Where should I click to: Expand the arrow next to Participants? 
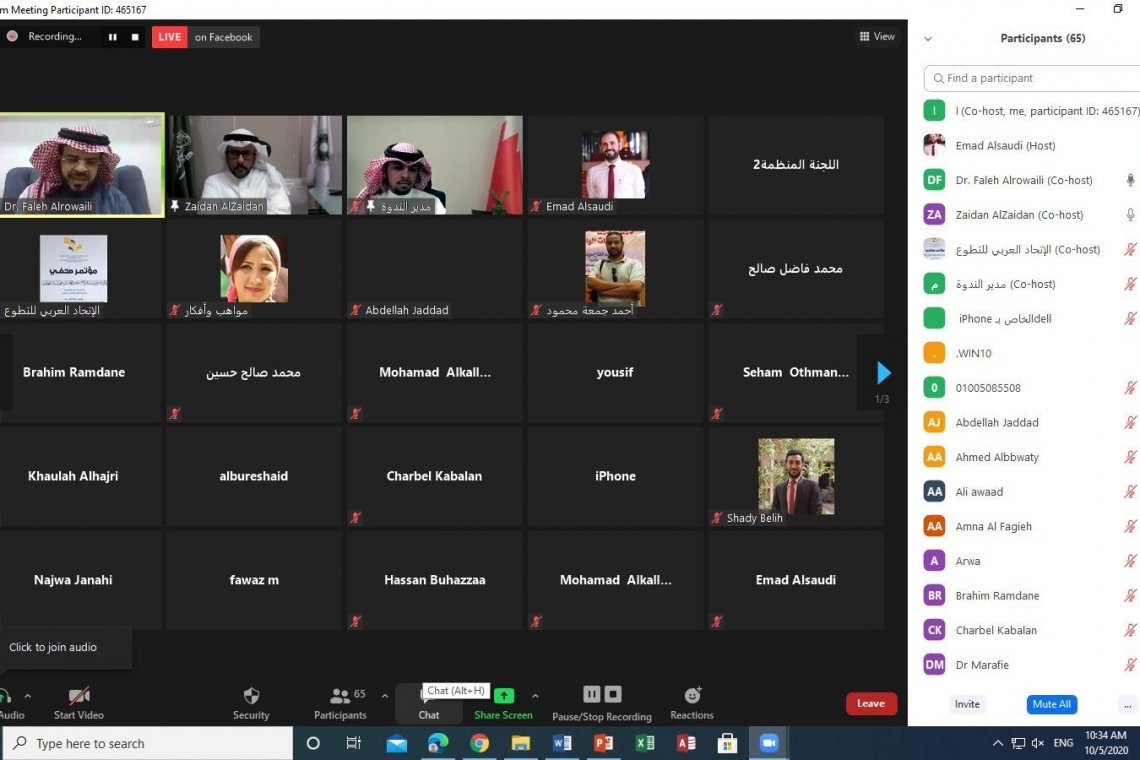385,696
